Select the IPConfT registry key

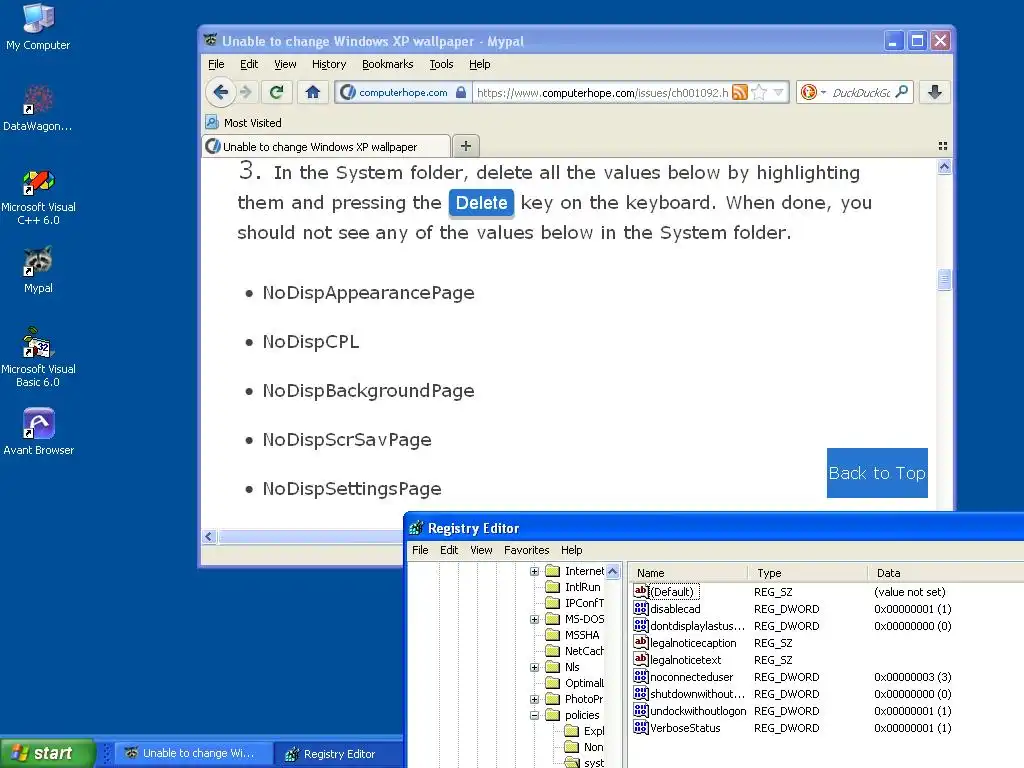coord(575,603)
